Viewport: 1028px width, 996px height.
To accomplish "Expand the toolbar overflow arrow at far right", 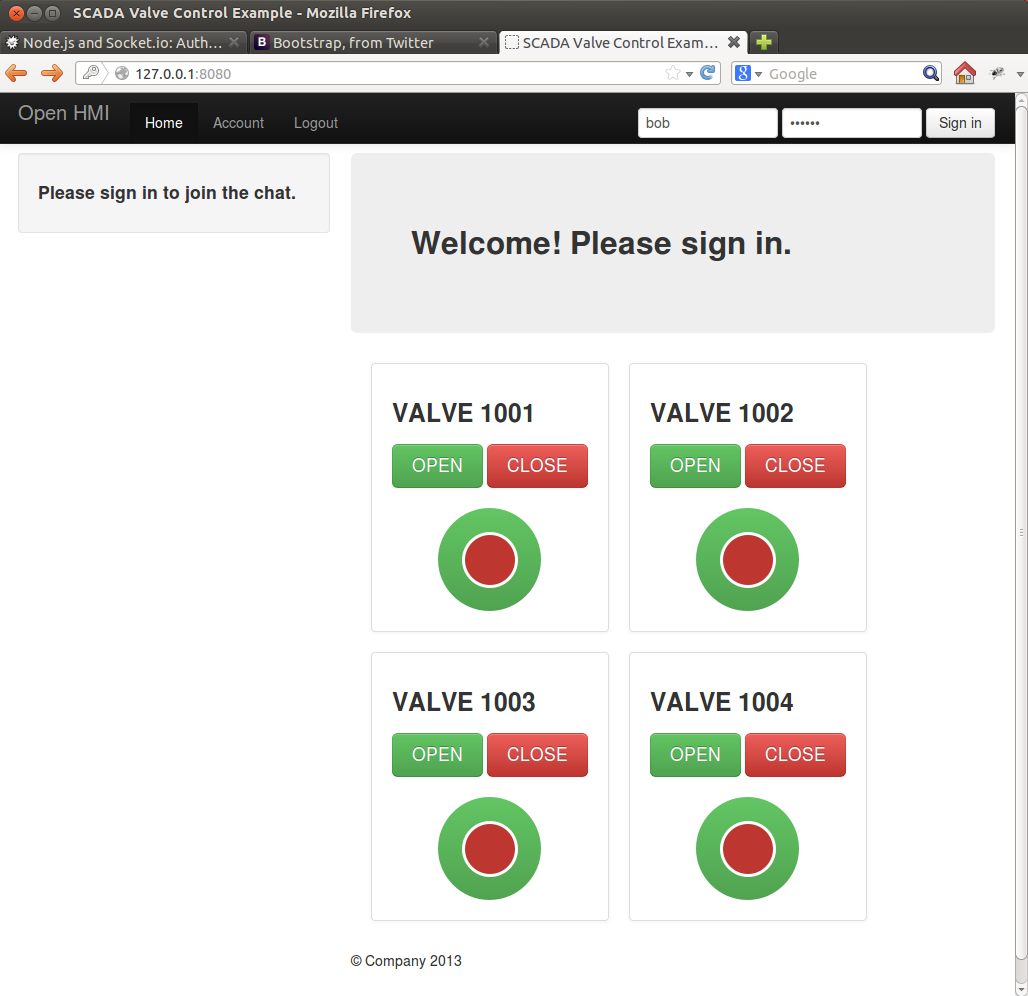I will [x=1019, y=74].
